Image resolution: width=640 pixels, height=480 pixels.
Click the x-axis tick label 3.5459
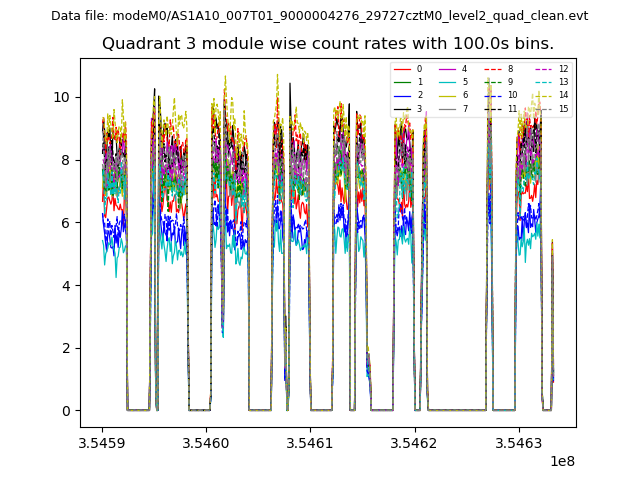[x=102, y=442]
